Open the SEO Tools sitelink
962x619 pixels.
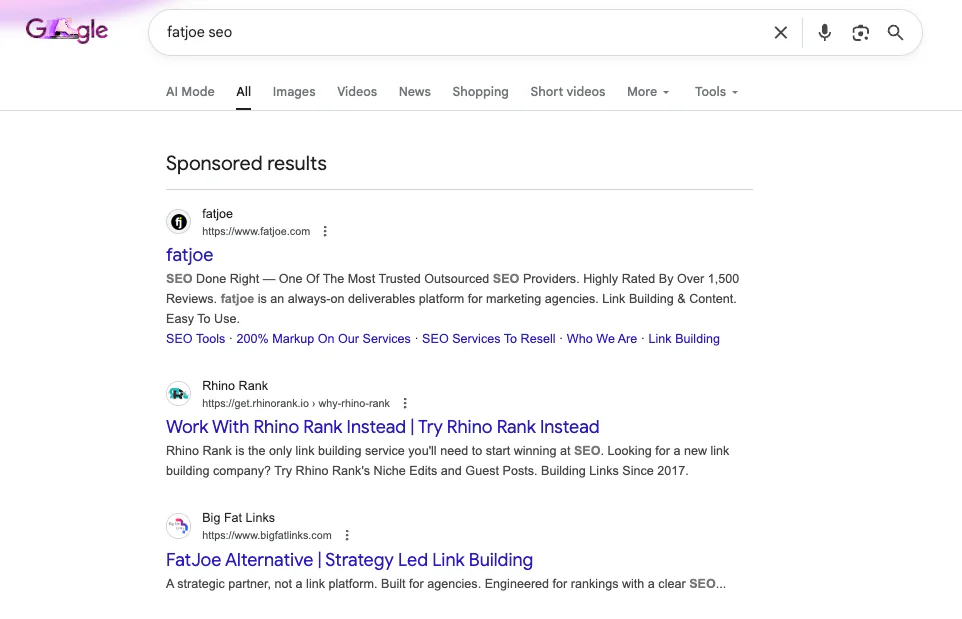click(195, 339)
